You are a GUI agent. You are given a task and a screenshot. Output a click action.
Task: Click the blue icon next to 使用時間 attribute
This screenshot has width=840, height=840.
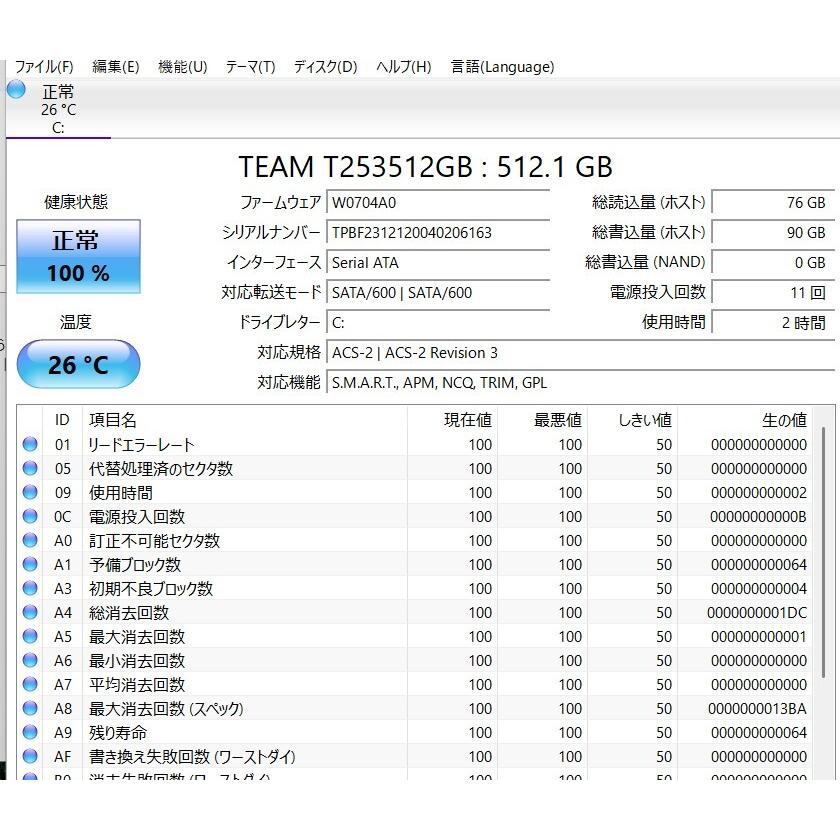point(30,492)
